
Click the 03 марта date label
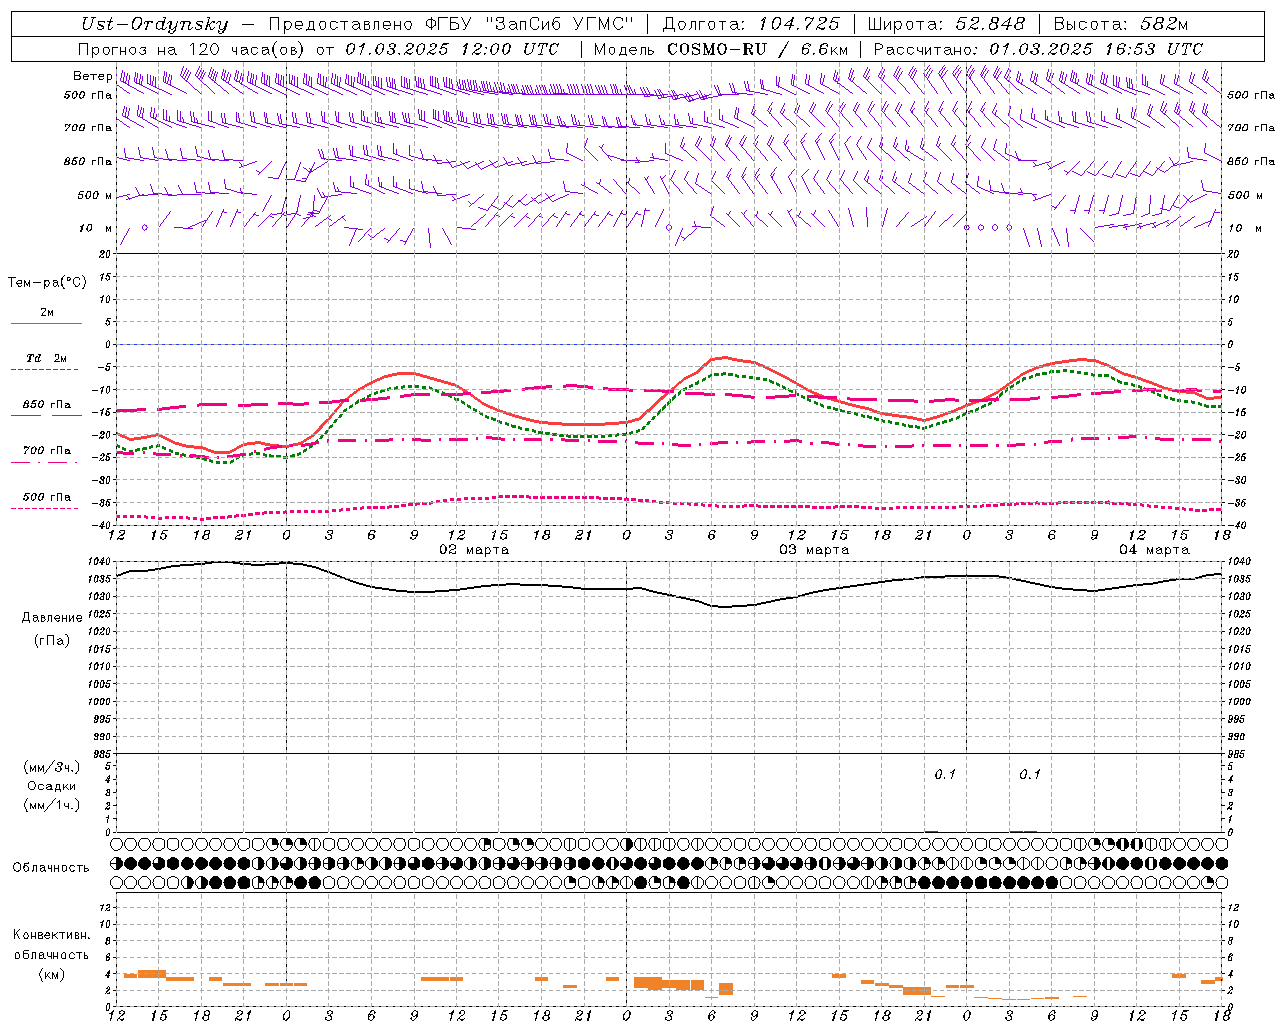tap(814, 550)
